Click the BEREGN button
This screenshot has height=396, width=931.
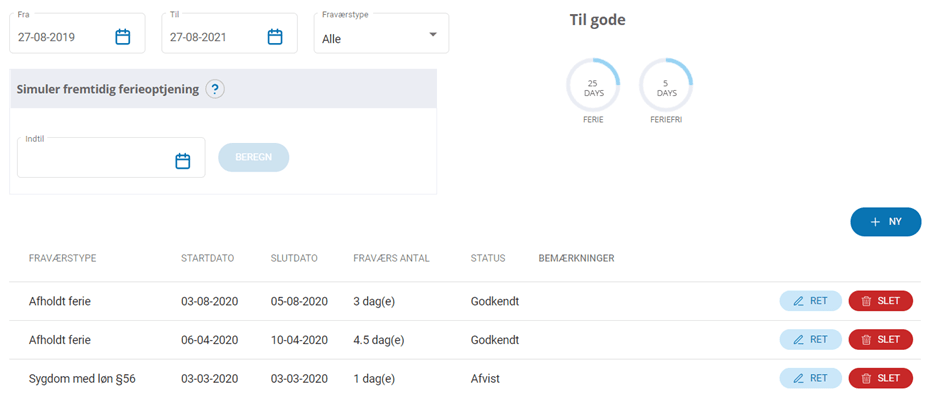(254, 157)
